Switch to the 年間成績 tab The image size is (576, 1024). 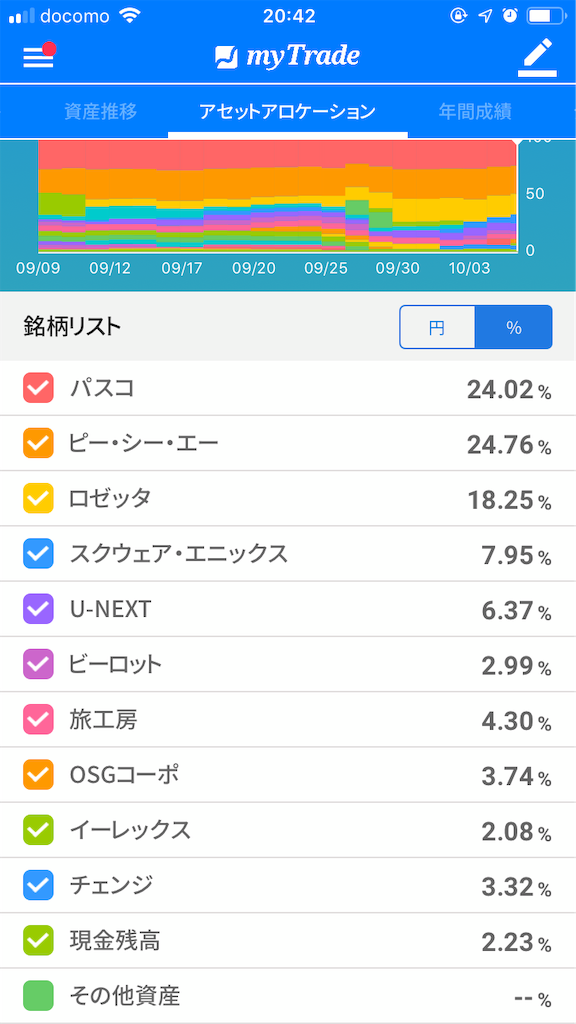point(478,112)
